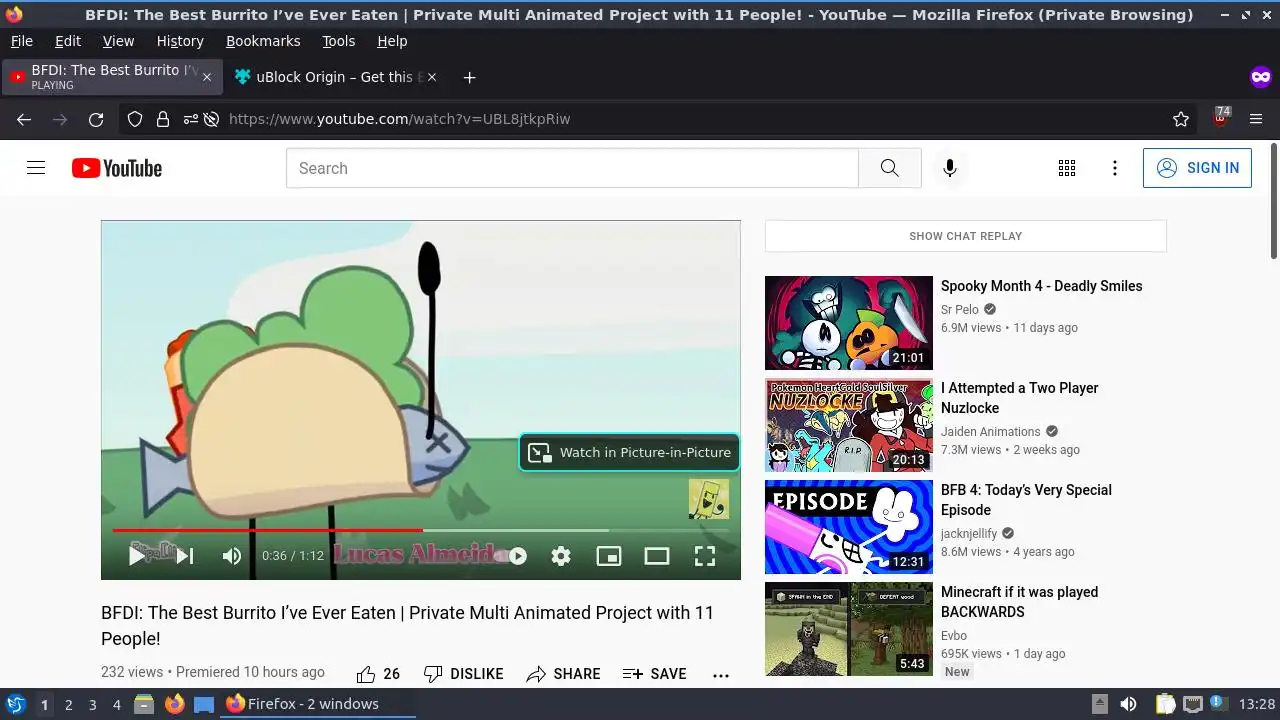
Task: Visit the Sr Pelo channel
Action: click(x=960, y=310)
